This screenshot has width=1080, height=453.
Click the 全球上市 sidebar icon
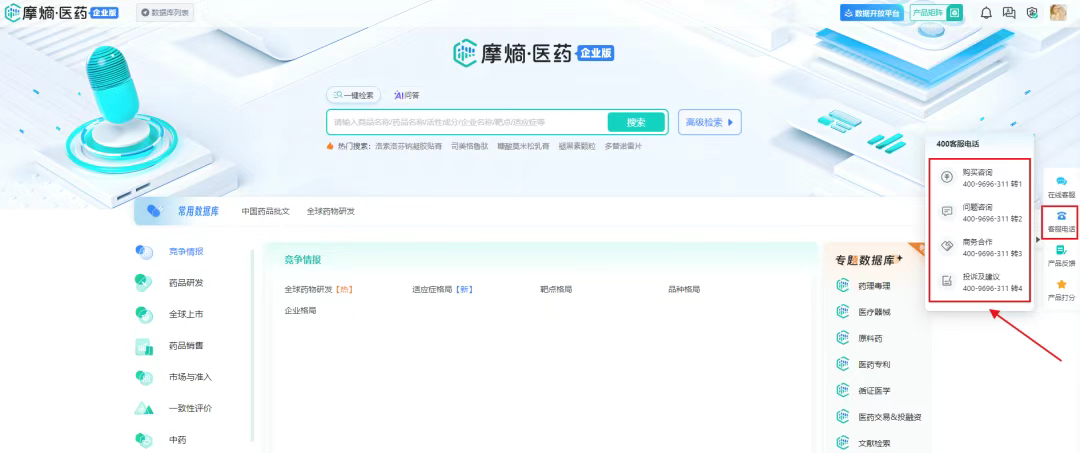tap(144, 315)
